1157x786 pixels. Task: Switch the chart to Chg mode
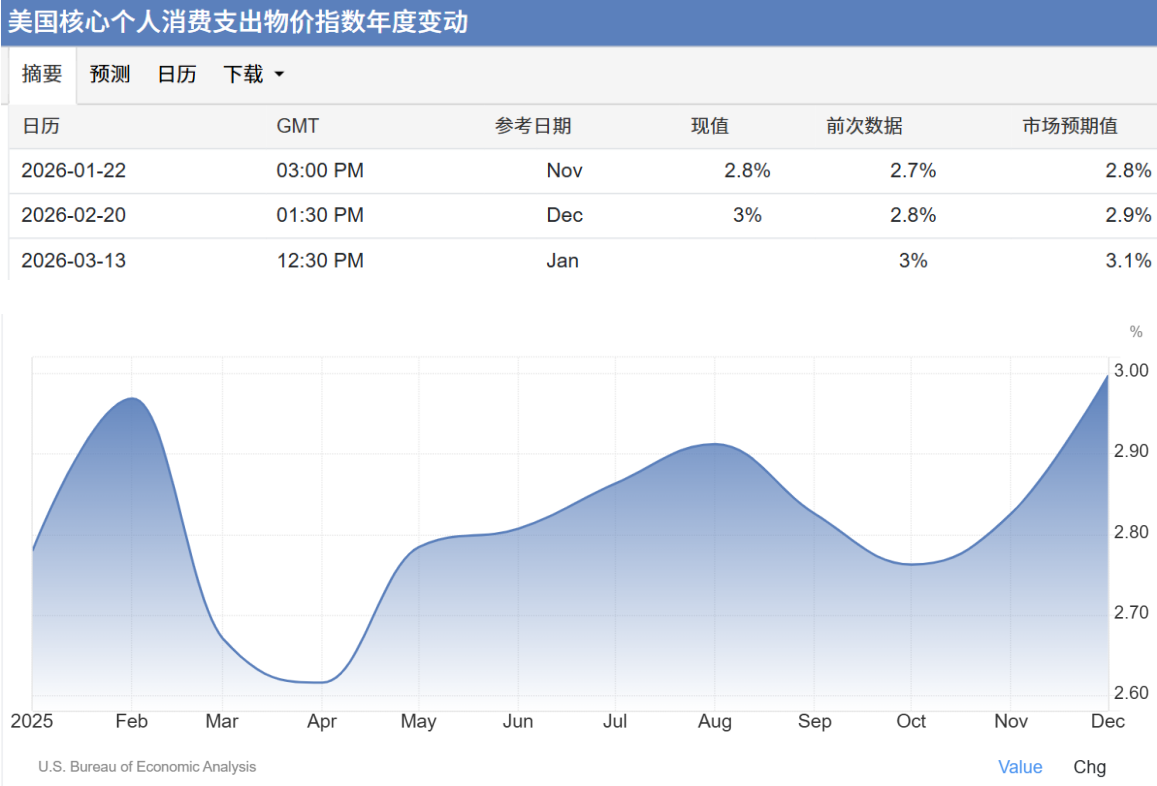[1089, 767]
